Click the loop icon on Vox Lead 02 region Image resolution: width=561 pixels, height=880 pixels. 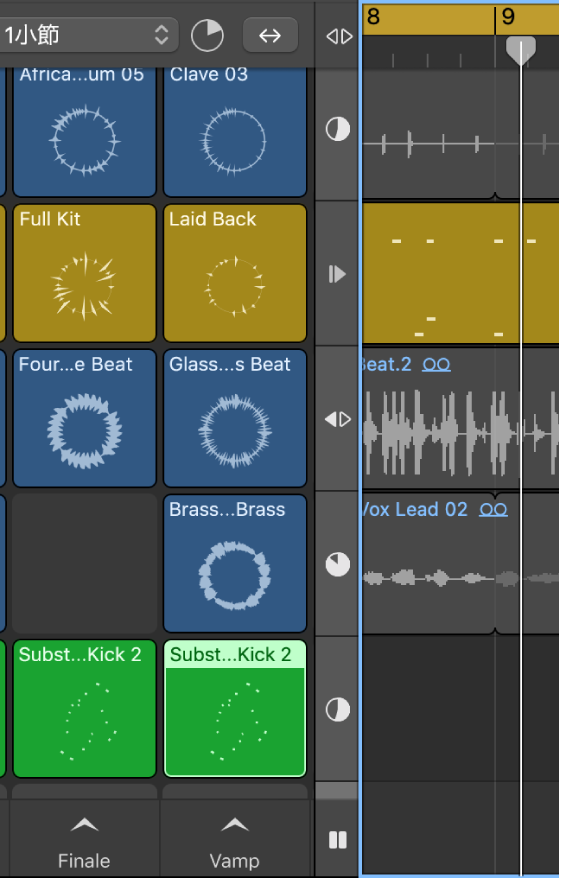tap(493, 510)
